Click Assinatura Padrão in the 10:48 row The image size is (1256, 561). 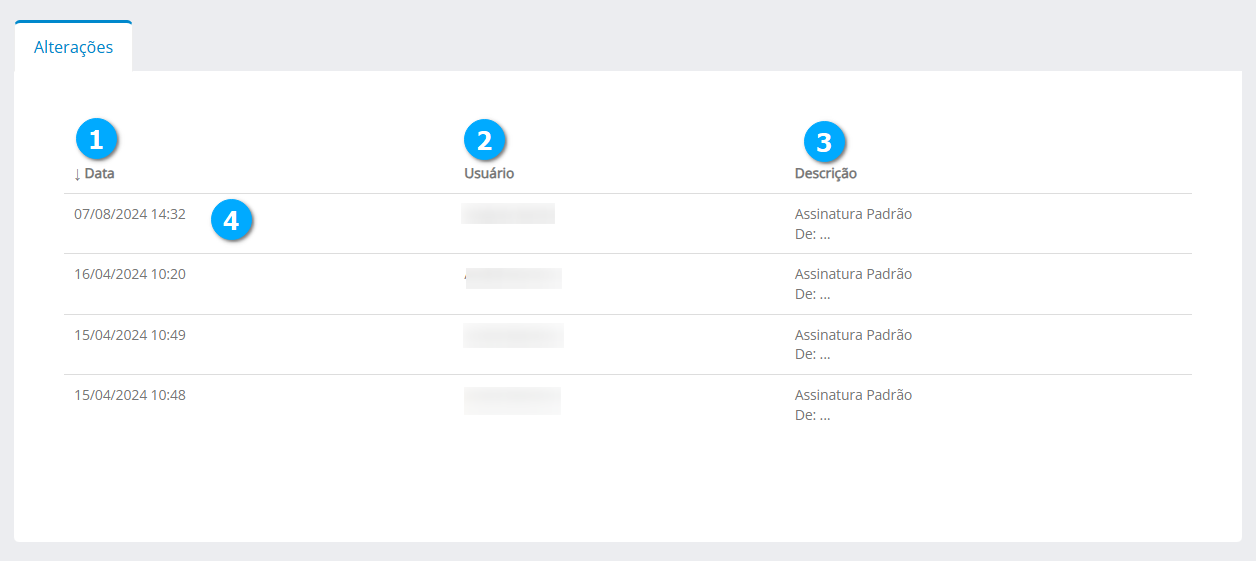pyautogui.click(x=853, y=395)
